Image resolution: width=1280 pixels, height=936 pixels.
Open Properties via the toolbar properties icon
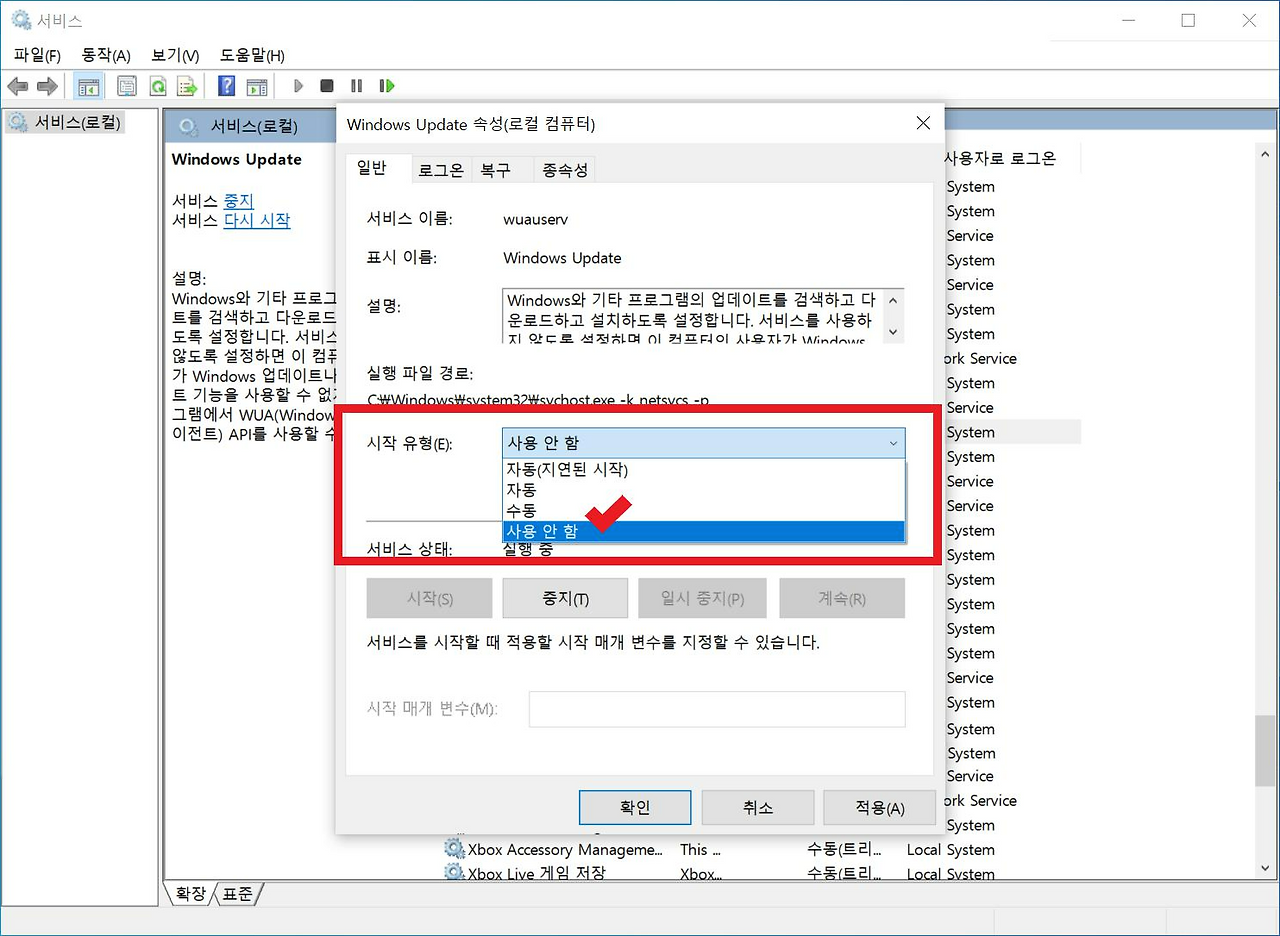click(127, 86)
